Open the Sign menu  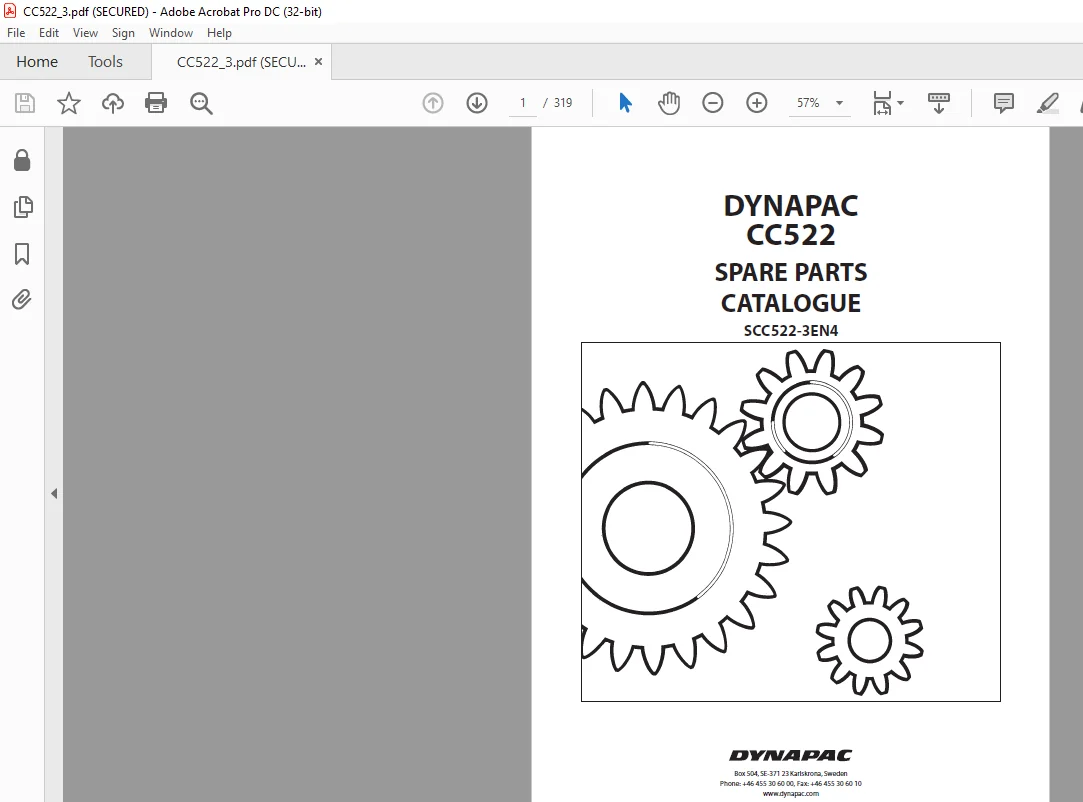point(123,32)
